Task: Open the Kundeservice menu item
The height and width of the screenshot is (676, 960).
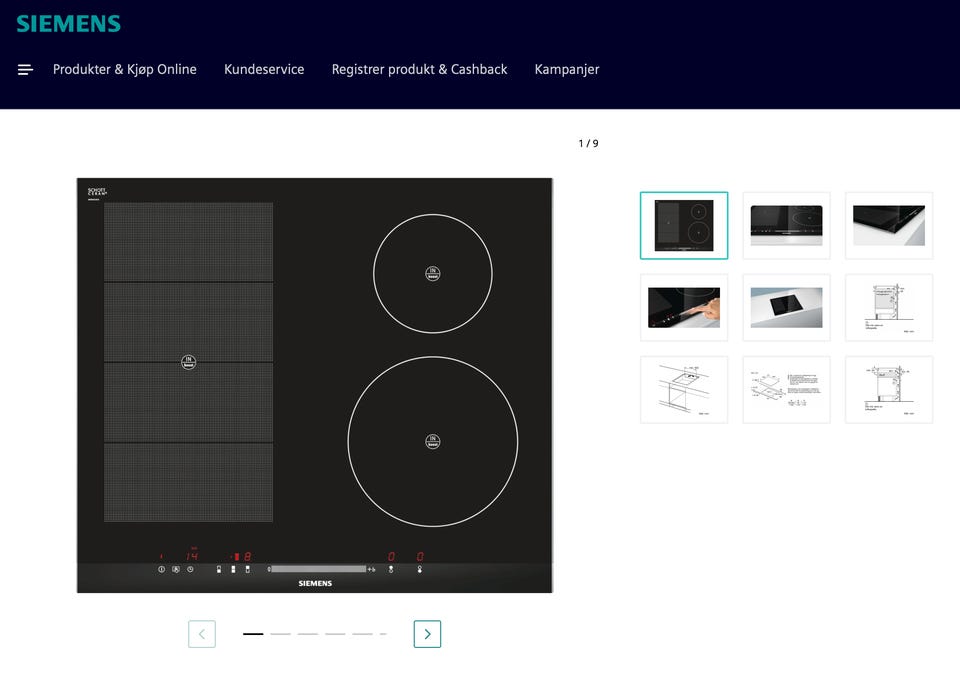Action: click(264, 70)
